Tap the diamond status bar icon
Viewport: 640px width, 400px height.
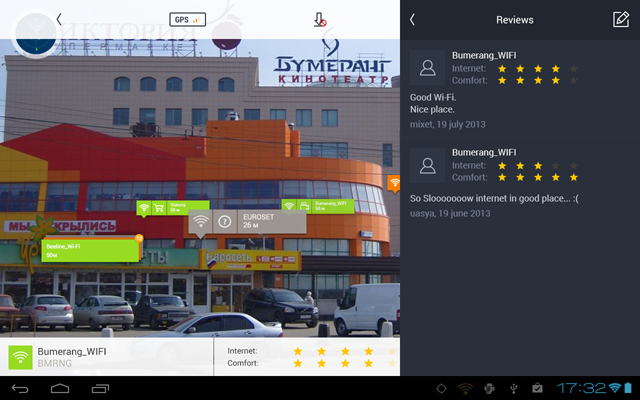[441, 388]
